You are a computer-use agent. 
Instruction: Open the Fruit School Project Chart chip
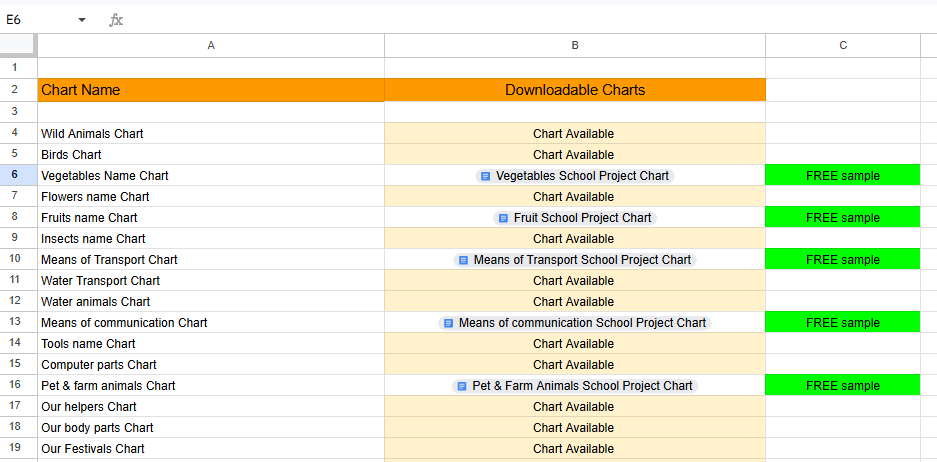(x=575, y=218)
